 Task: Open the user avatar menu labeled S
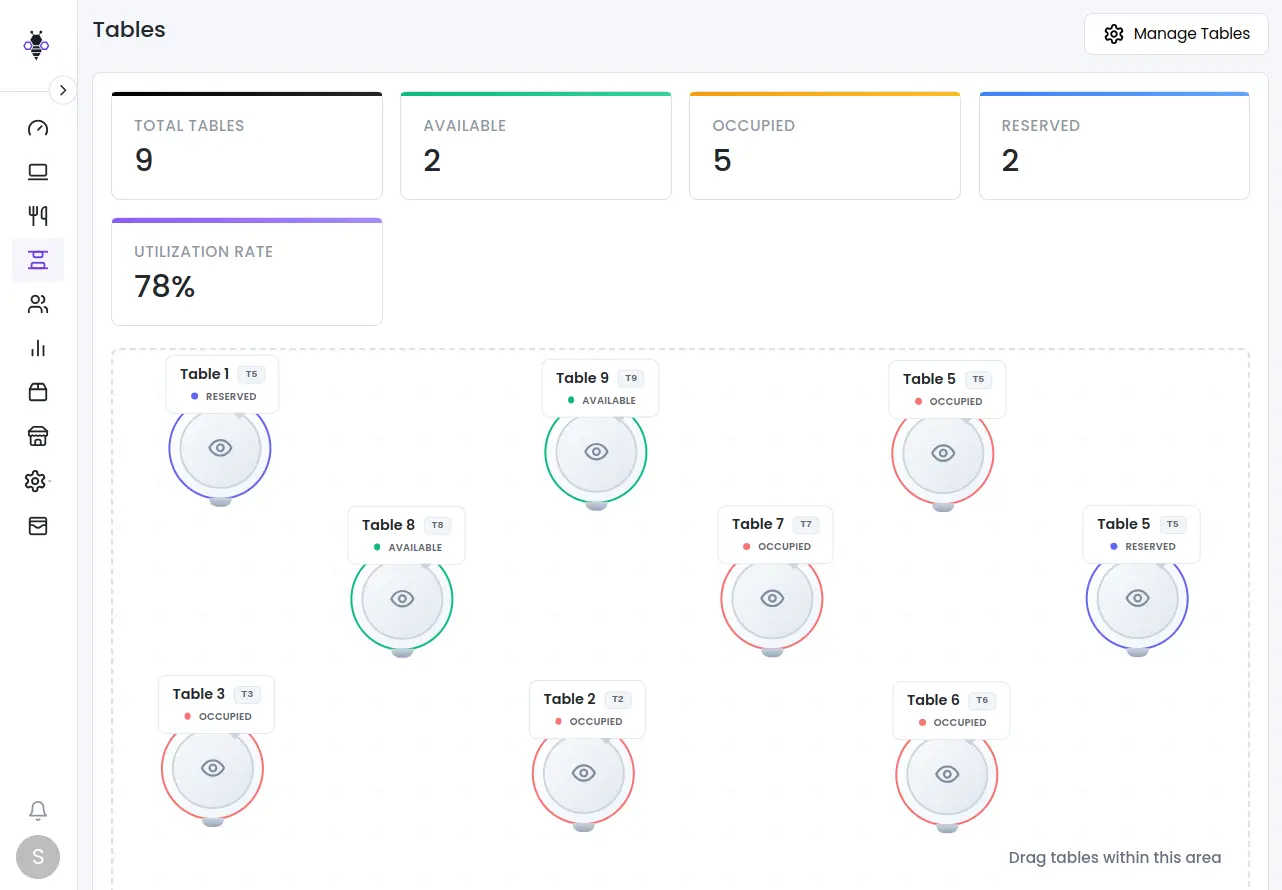[x=38, y=857]
